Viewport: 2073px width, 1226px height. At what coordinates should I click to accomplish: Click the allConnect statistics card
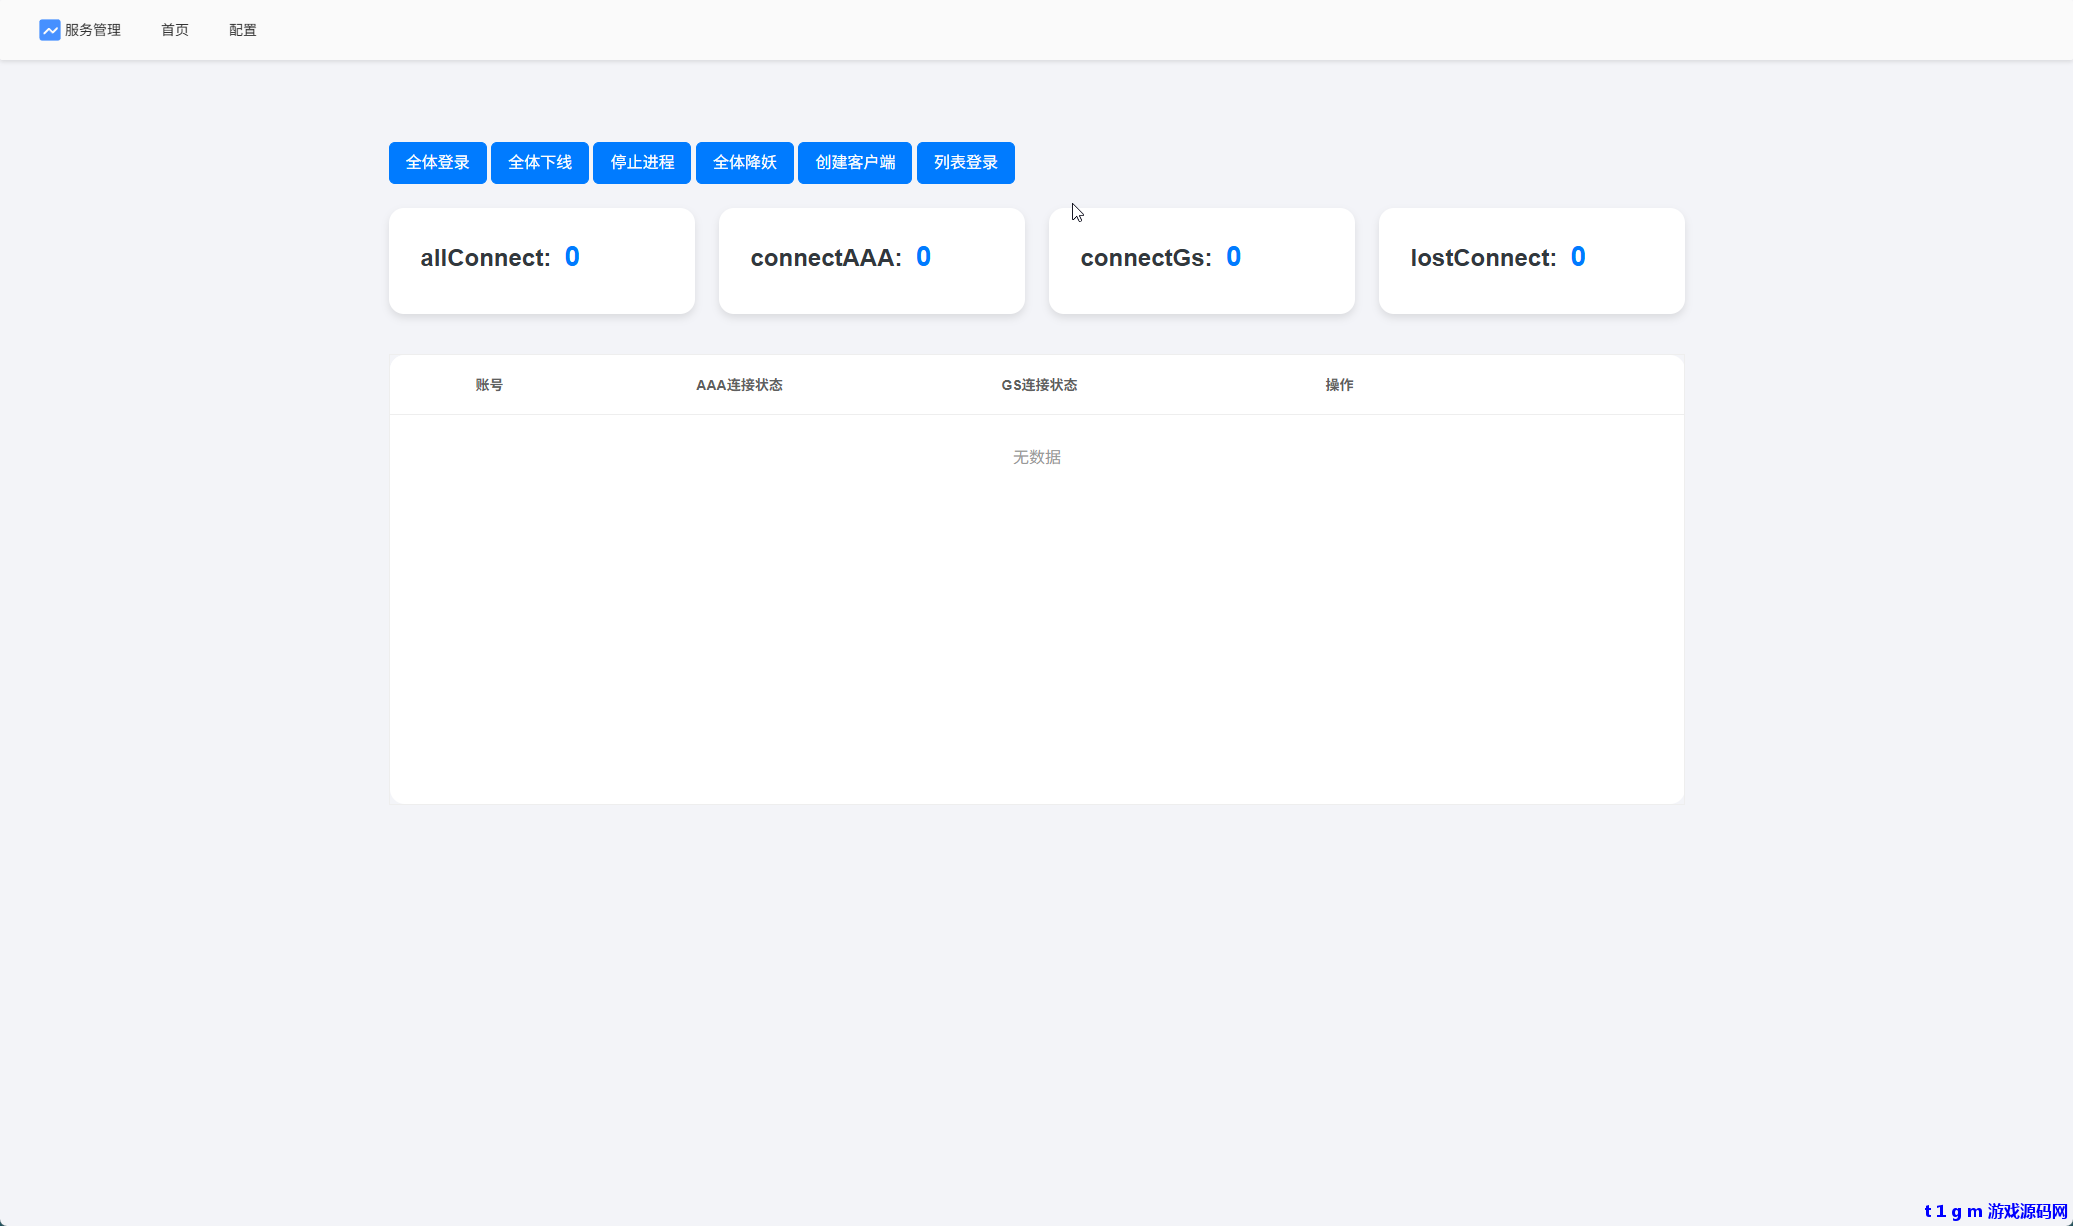541,261
